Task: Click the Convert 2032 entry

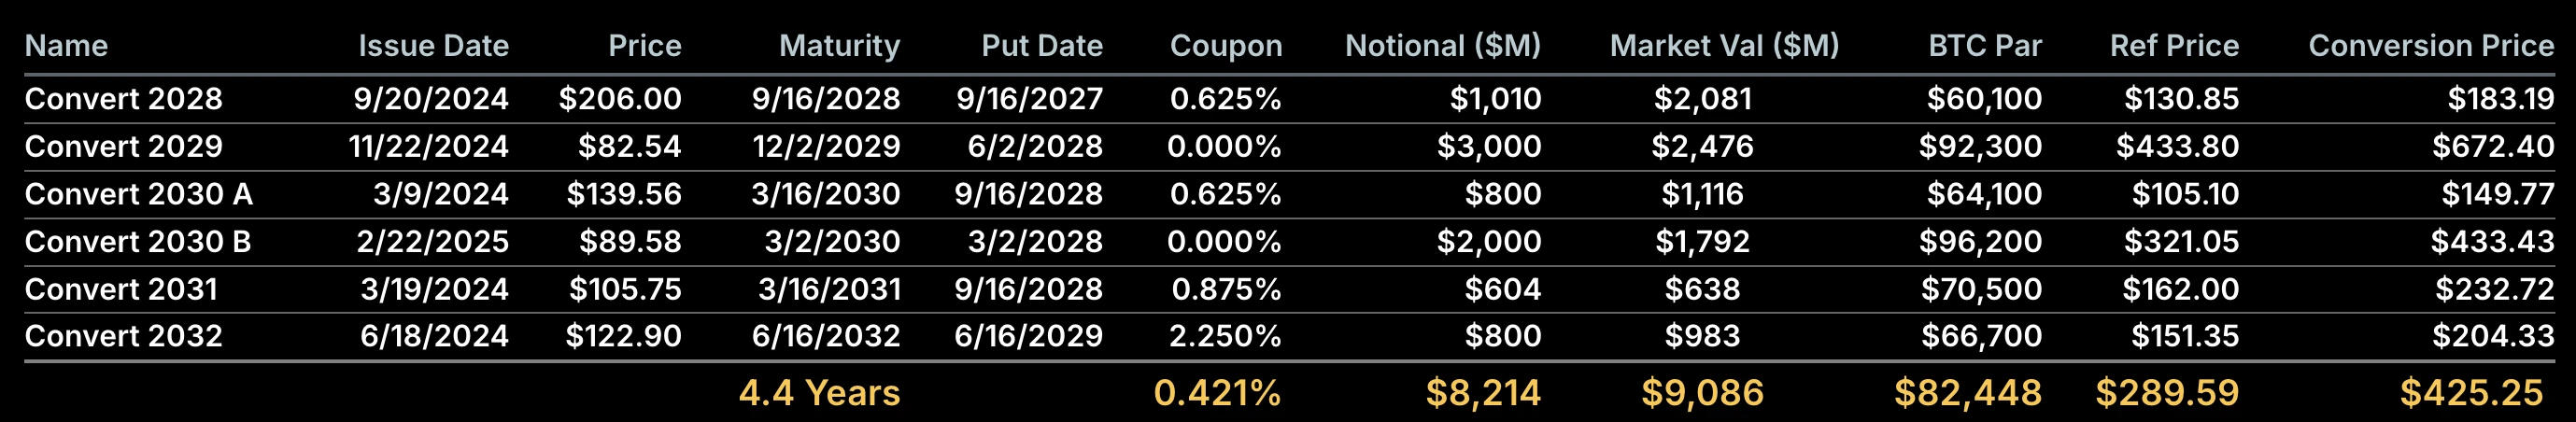Action: pos(123,336)
